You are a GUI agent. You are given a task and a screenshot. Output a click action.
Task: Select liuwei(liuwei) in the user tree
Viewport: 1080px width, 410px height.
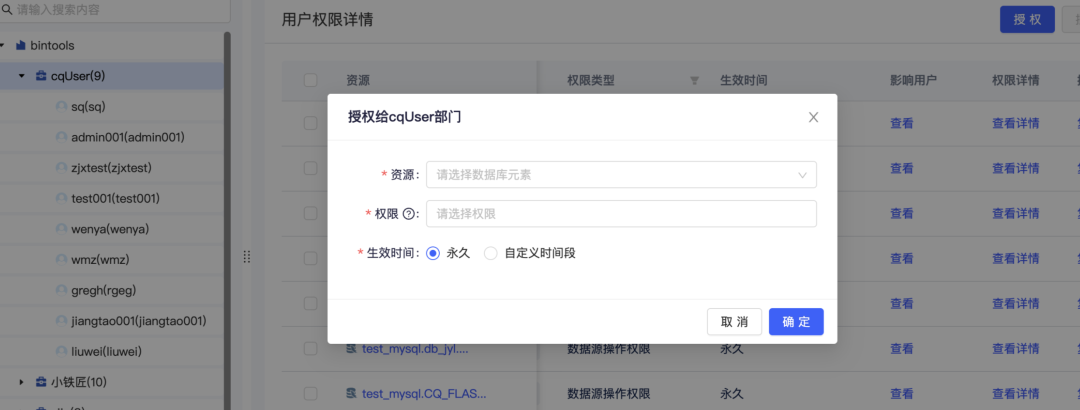point(106,351)
